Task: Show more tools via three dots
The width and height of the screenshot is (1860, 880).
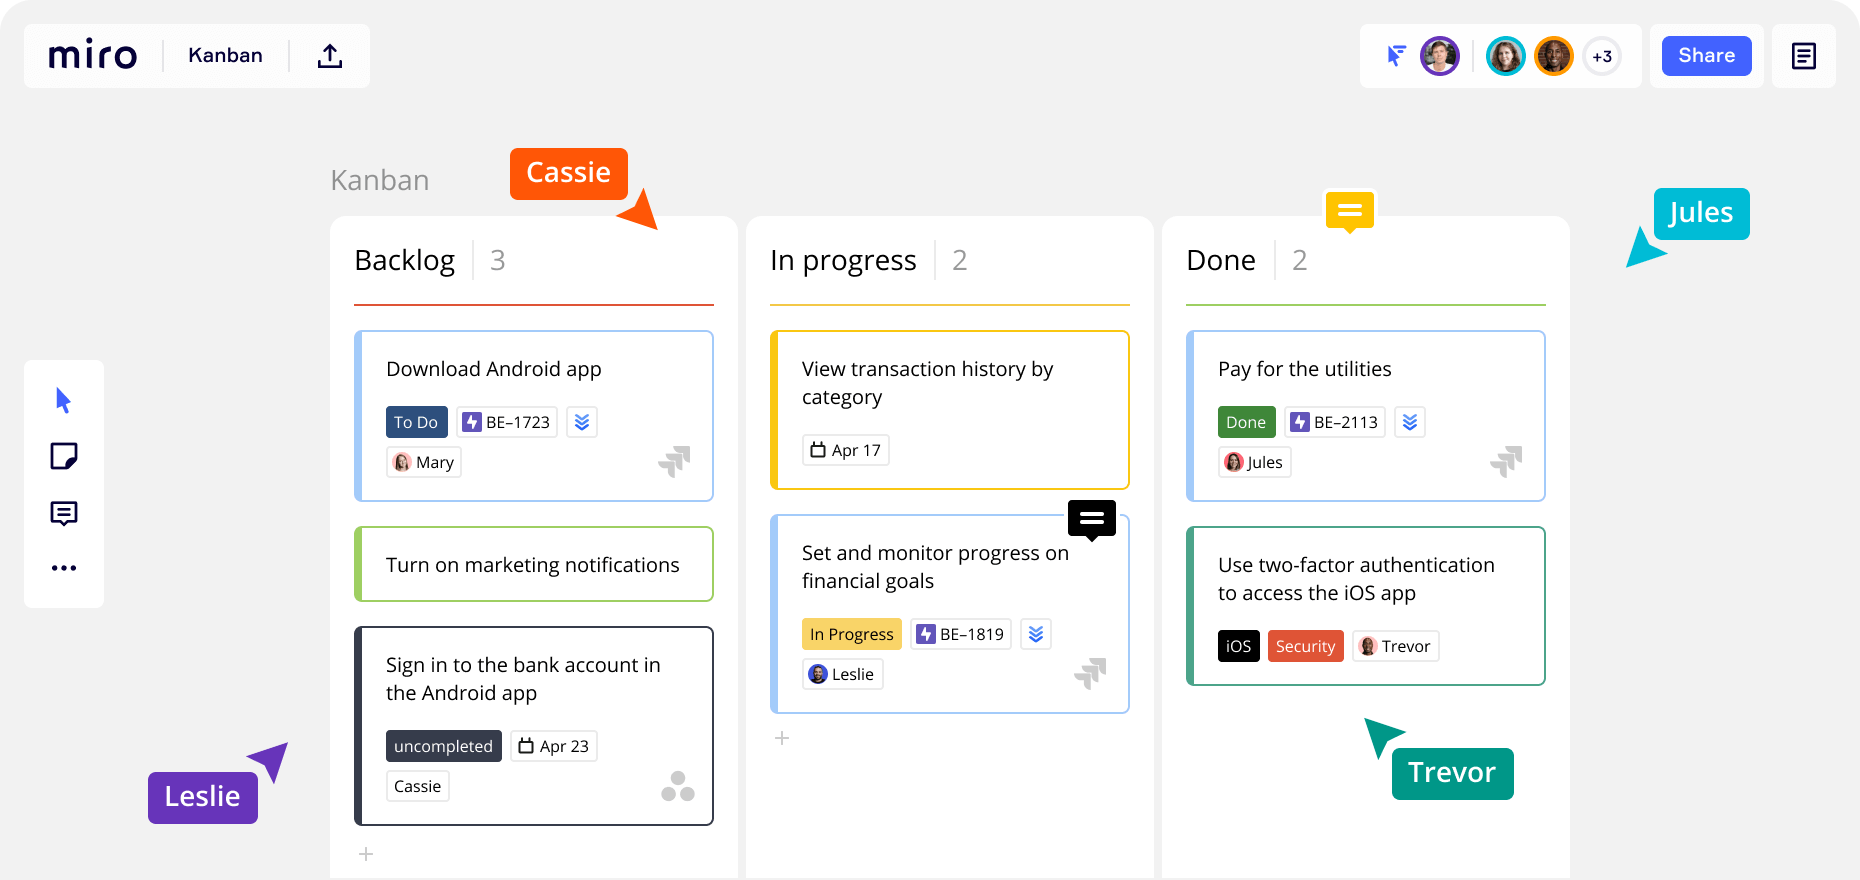Action: (64, 568)
